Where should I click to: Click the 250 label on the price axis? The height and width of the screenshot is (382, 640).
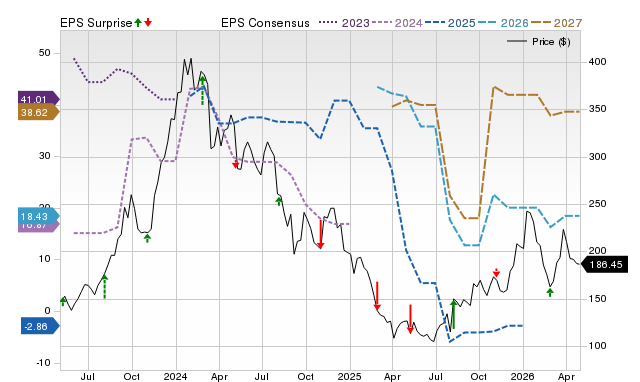pos(597,204)
